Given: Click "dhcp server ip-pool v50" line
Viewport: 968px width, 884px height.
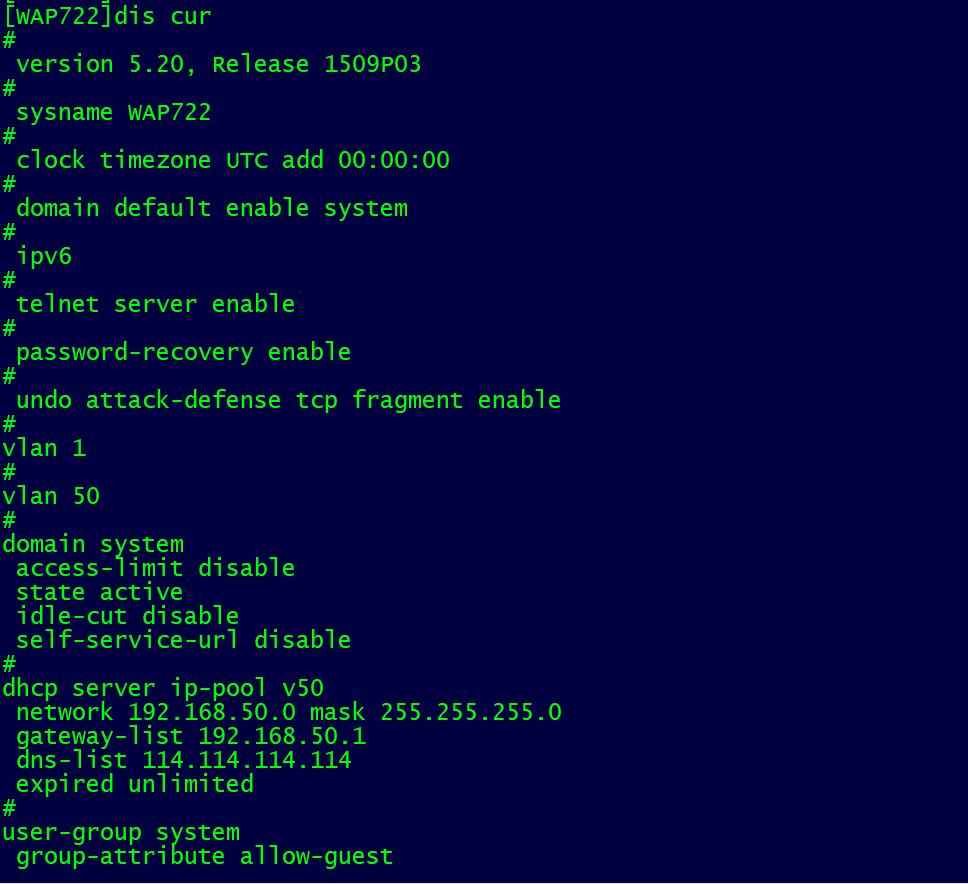Looking at the screenshot, I should [163, 688].
